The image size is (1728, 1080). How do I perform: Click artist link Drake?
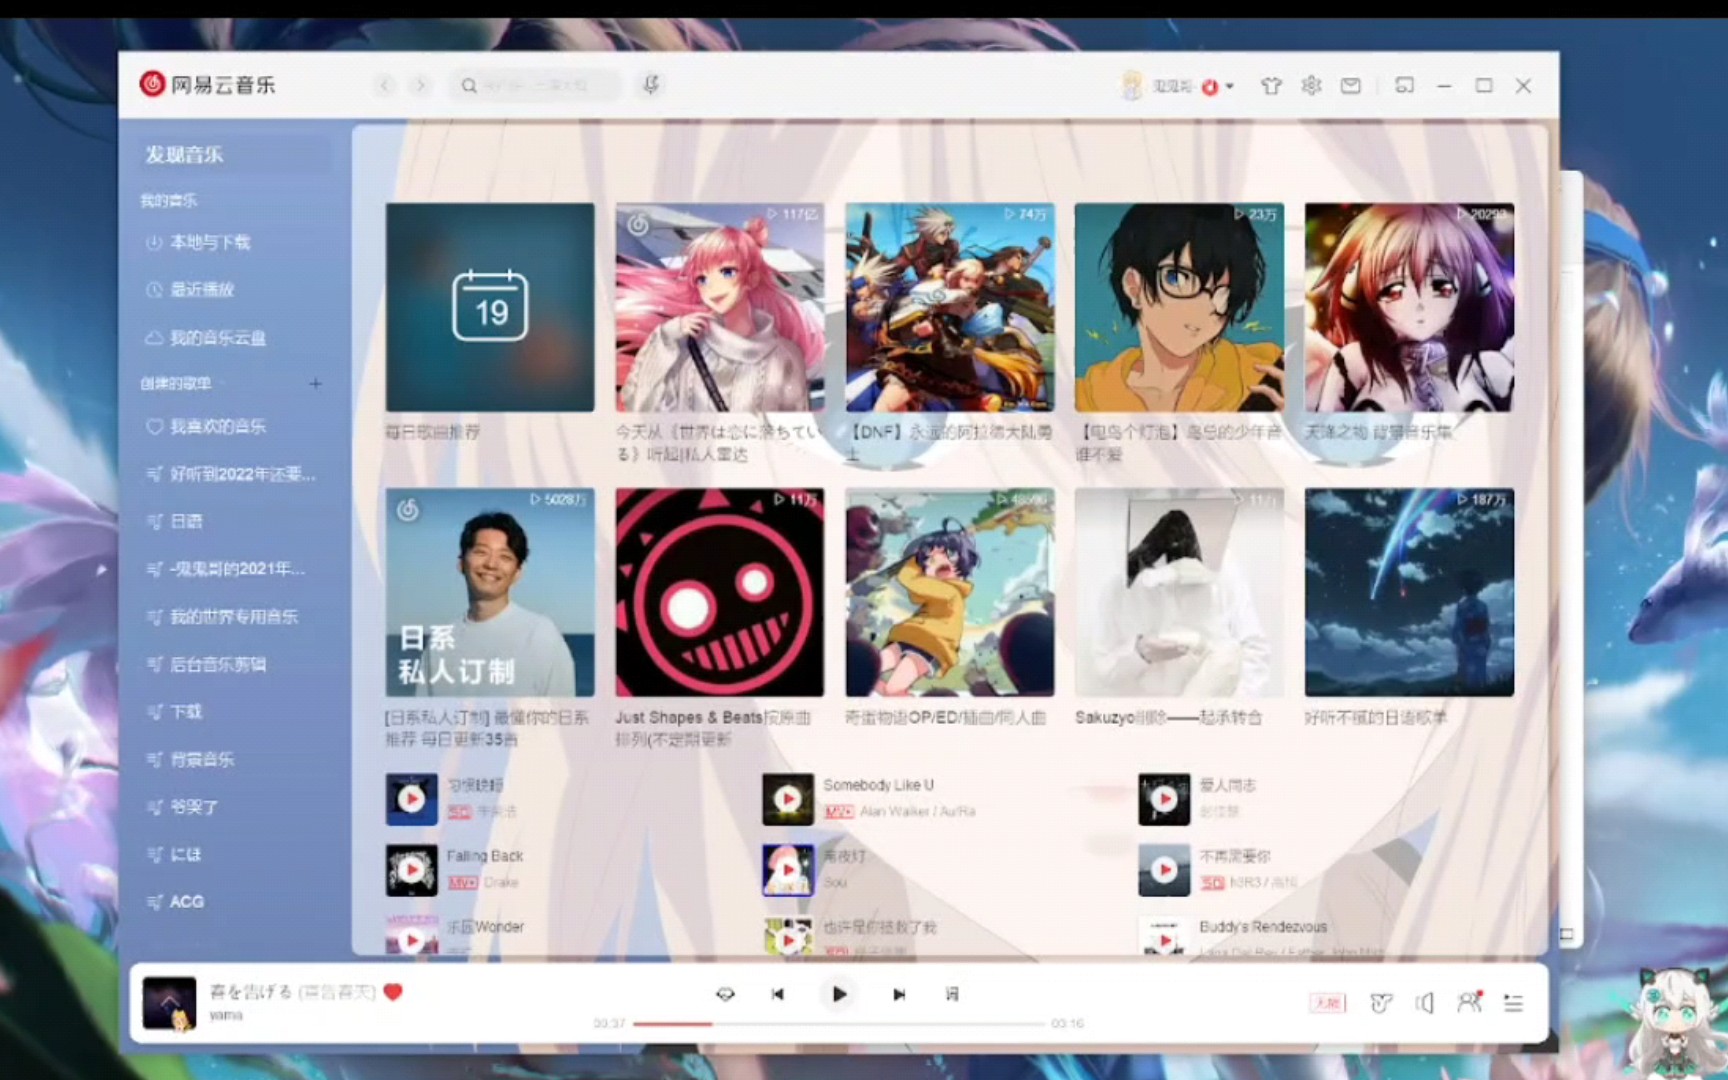(x=501, y=883)
